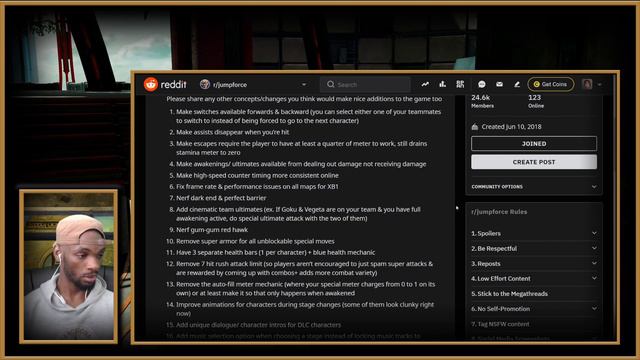640x360 pixels.
Task: Click the Search input field
Action: click(365, 84)
